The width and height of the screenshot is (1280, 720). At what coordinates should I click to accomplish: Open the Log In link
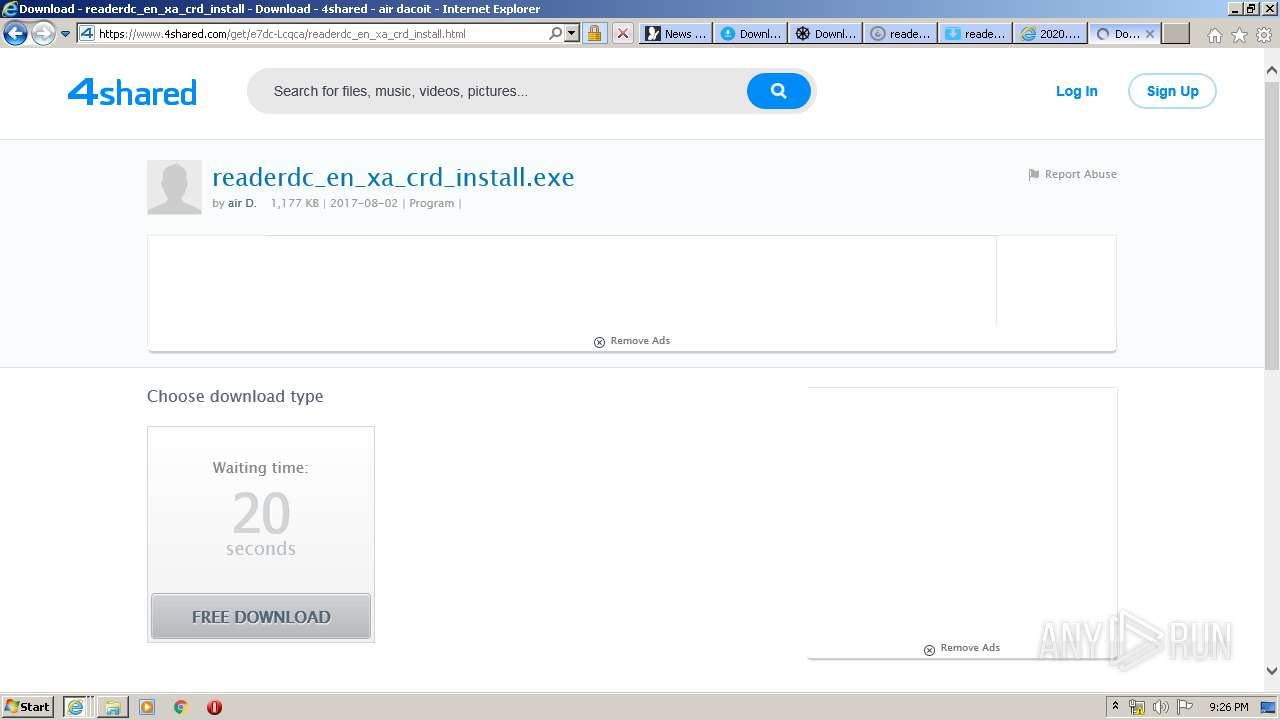pos(1076,91)
